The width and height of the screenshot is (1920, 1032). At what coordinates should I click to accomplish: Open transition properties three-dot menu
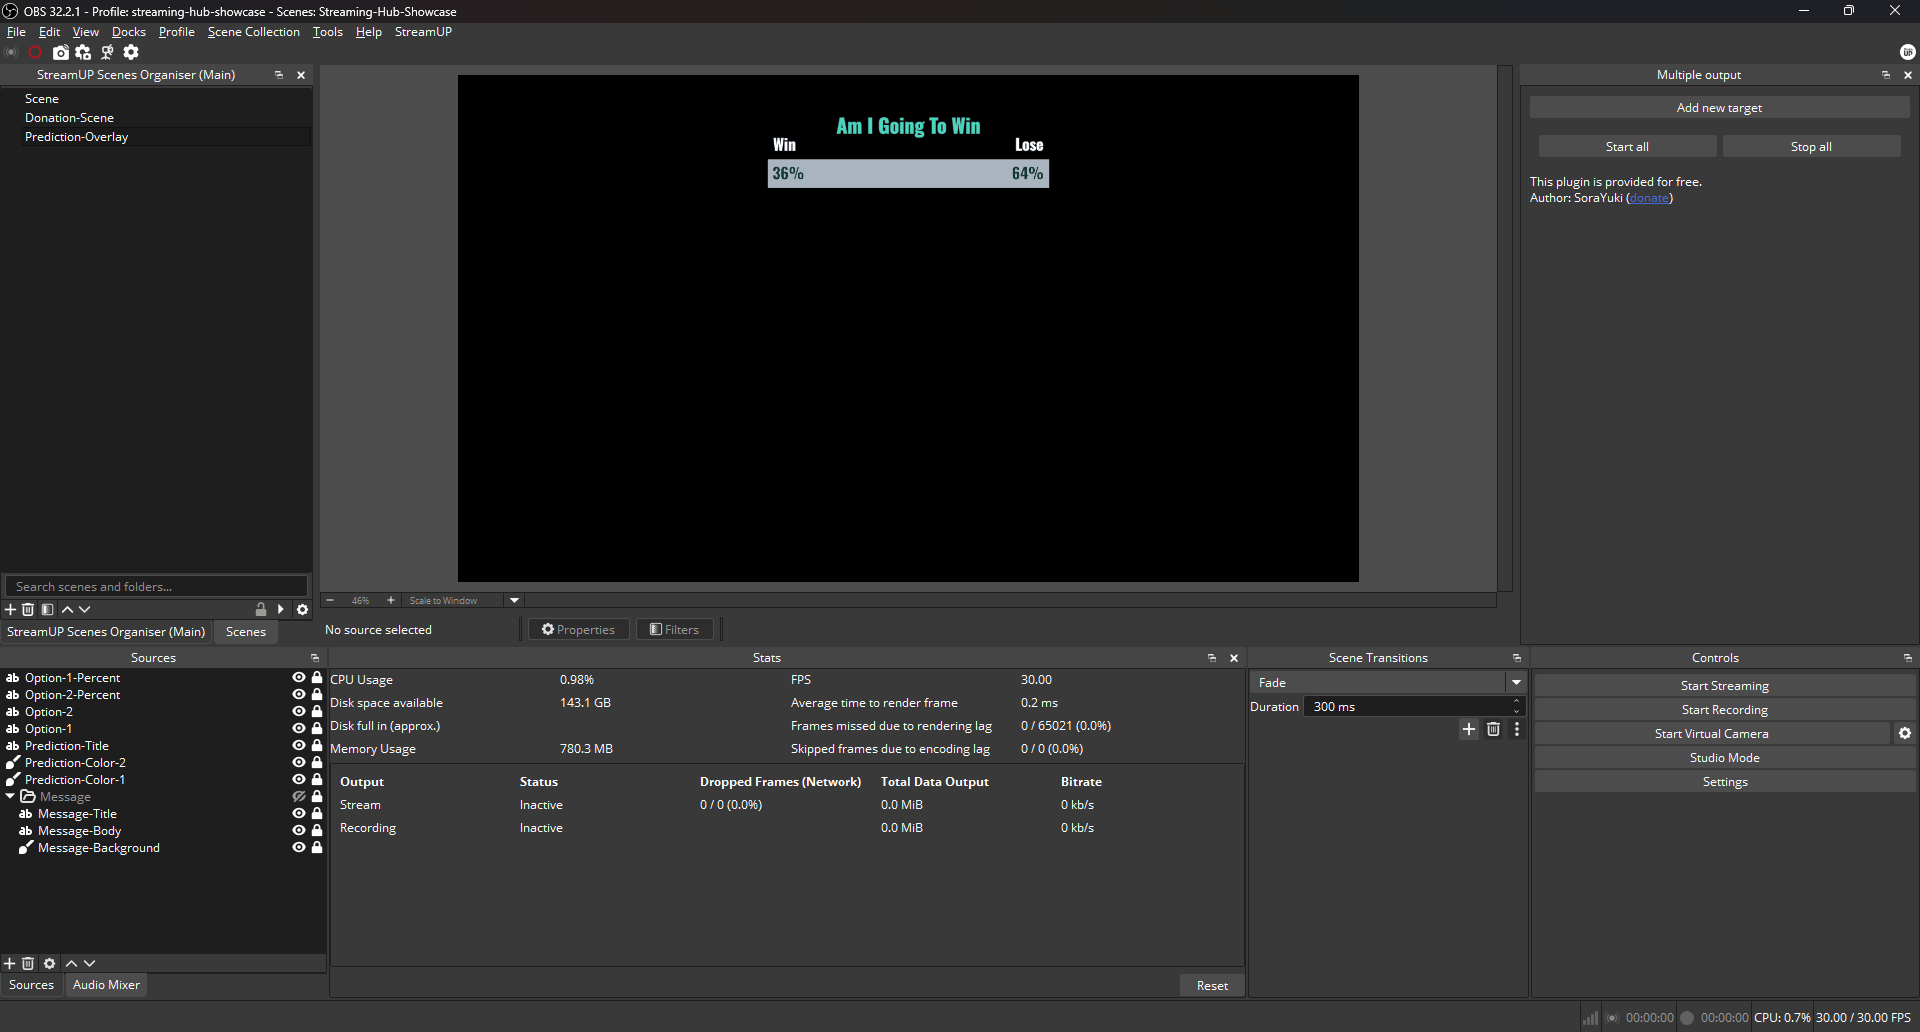pyautogui.click(x=1517, y=729)
